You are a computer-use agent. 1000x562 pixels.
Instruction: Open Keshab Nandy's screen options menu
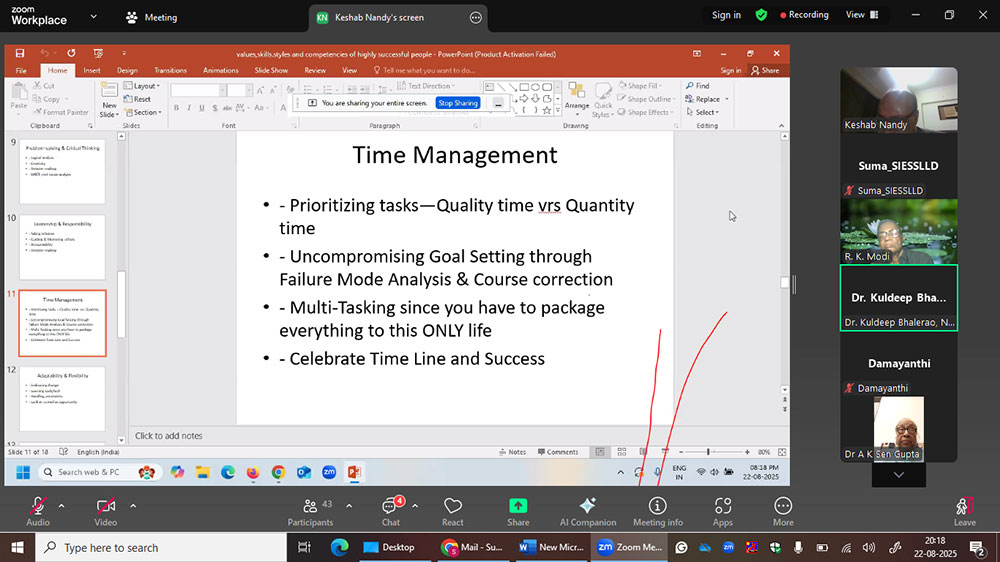(476, 18)
